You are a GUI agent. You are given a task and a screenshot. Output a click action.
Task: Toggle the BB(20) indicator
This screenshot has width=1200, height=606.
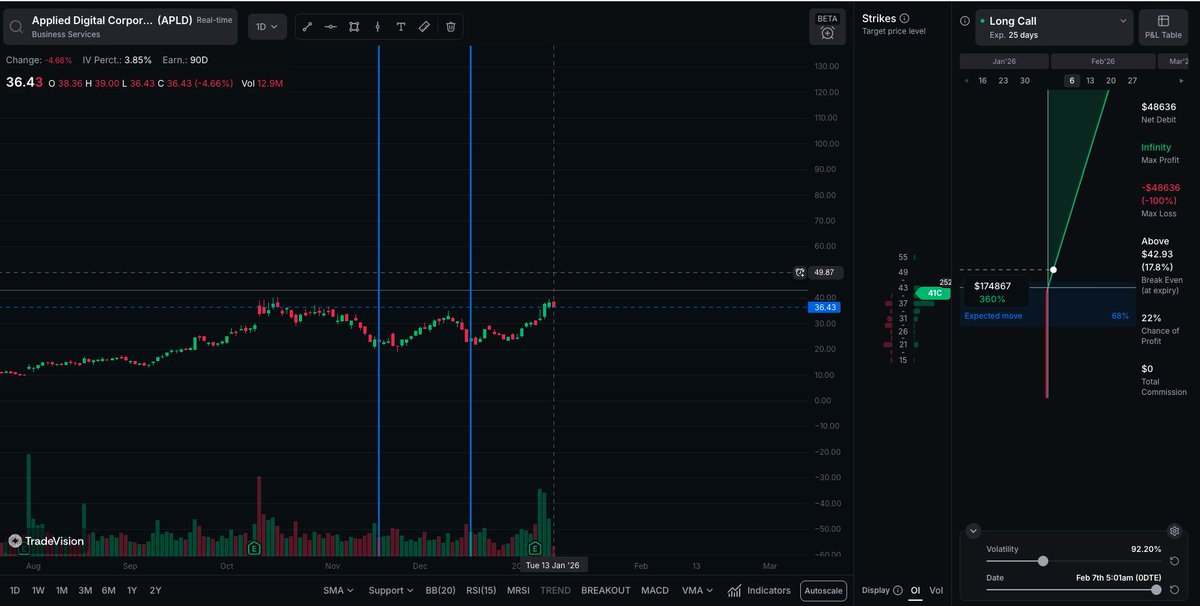pyautogui.click(x=440, y=590)
